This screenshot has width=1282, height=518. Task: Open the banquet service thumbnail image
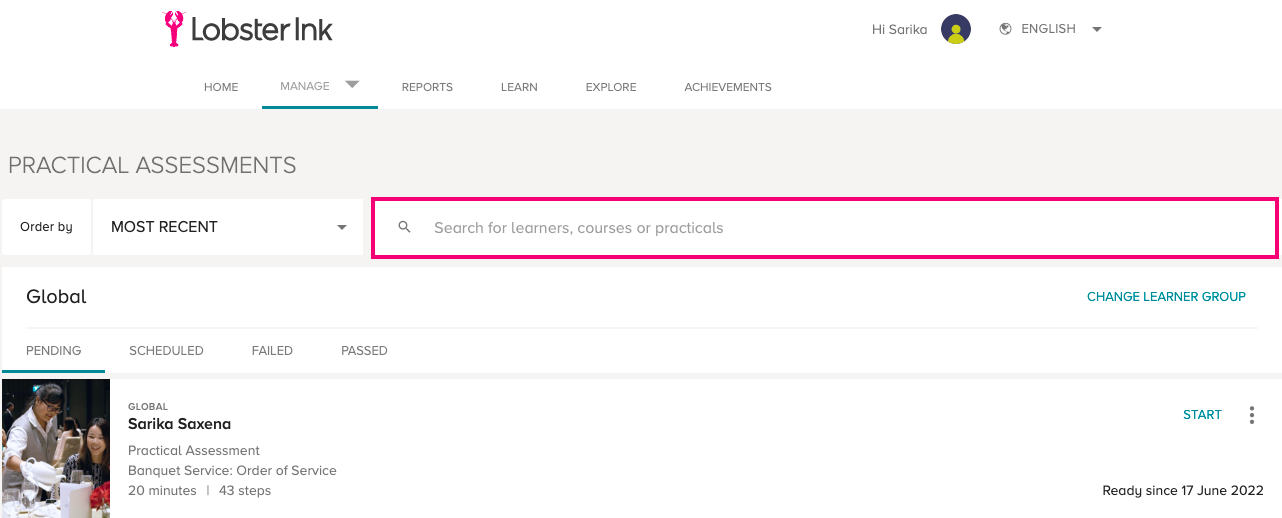pos(56,448)
